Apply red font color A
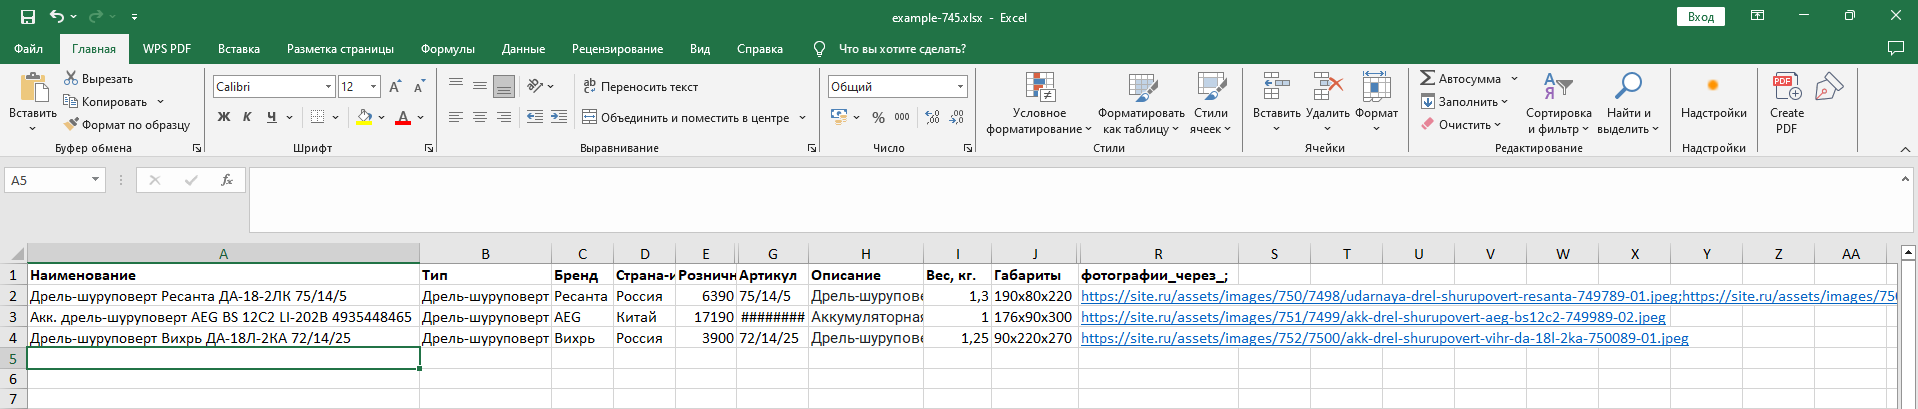This screenshot has width=1918, height=409. [x=403, y=117]
